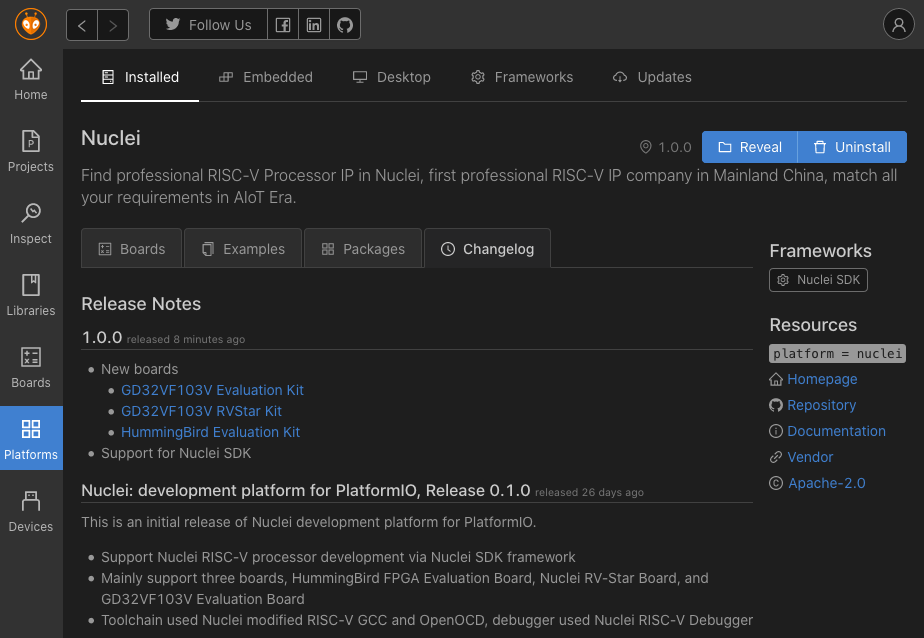Screen dimensions: 924x638
Task: Go to Home in the sidebar
Action: (x=31, y=80)
